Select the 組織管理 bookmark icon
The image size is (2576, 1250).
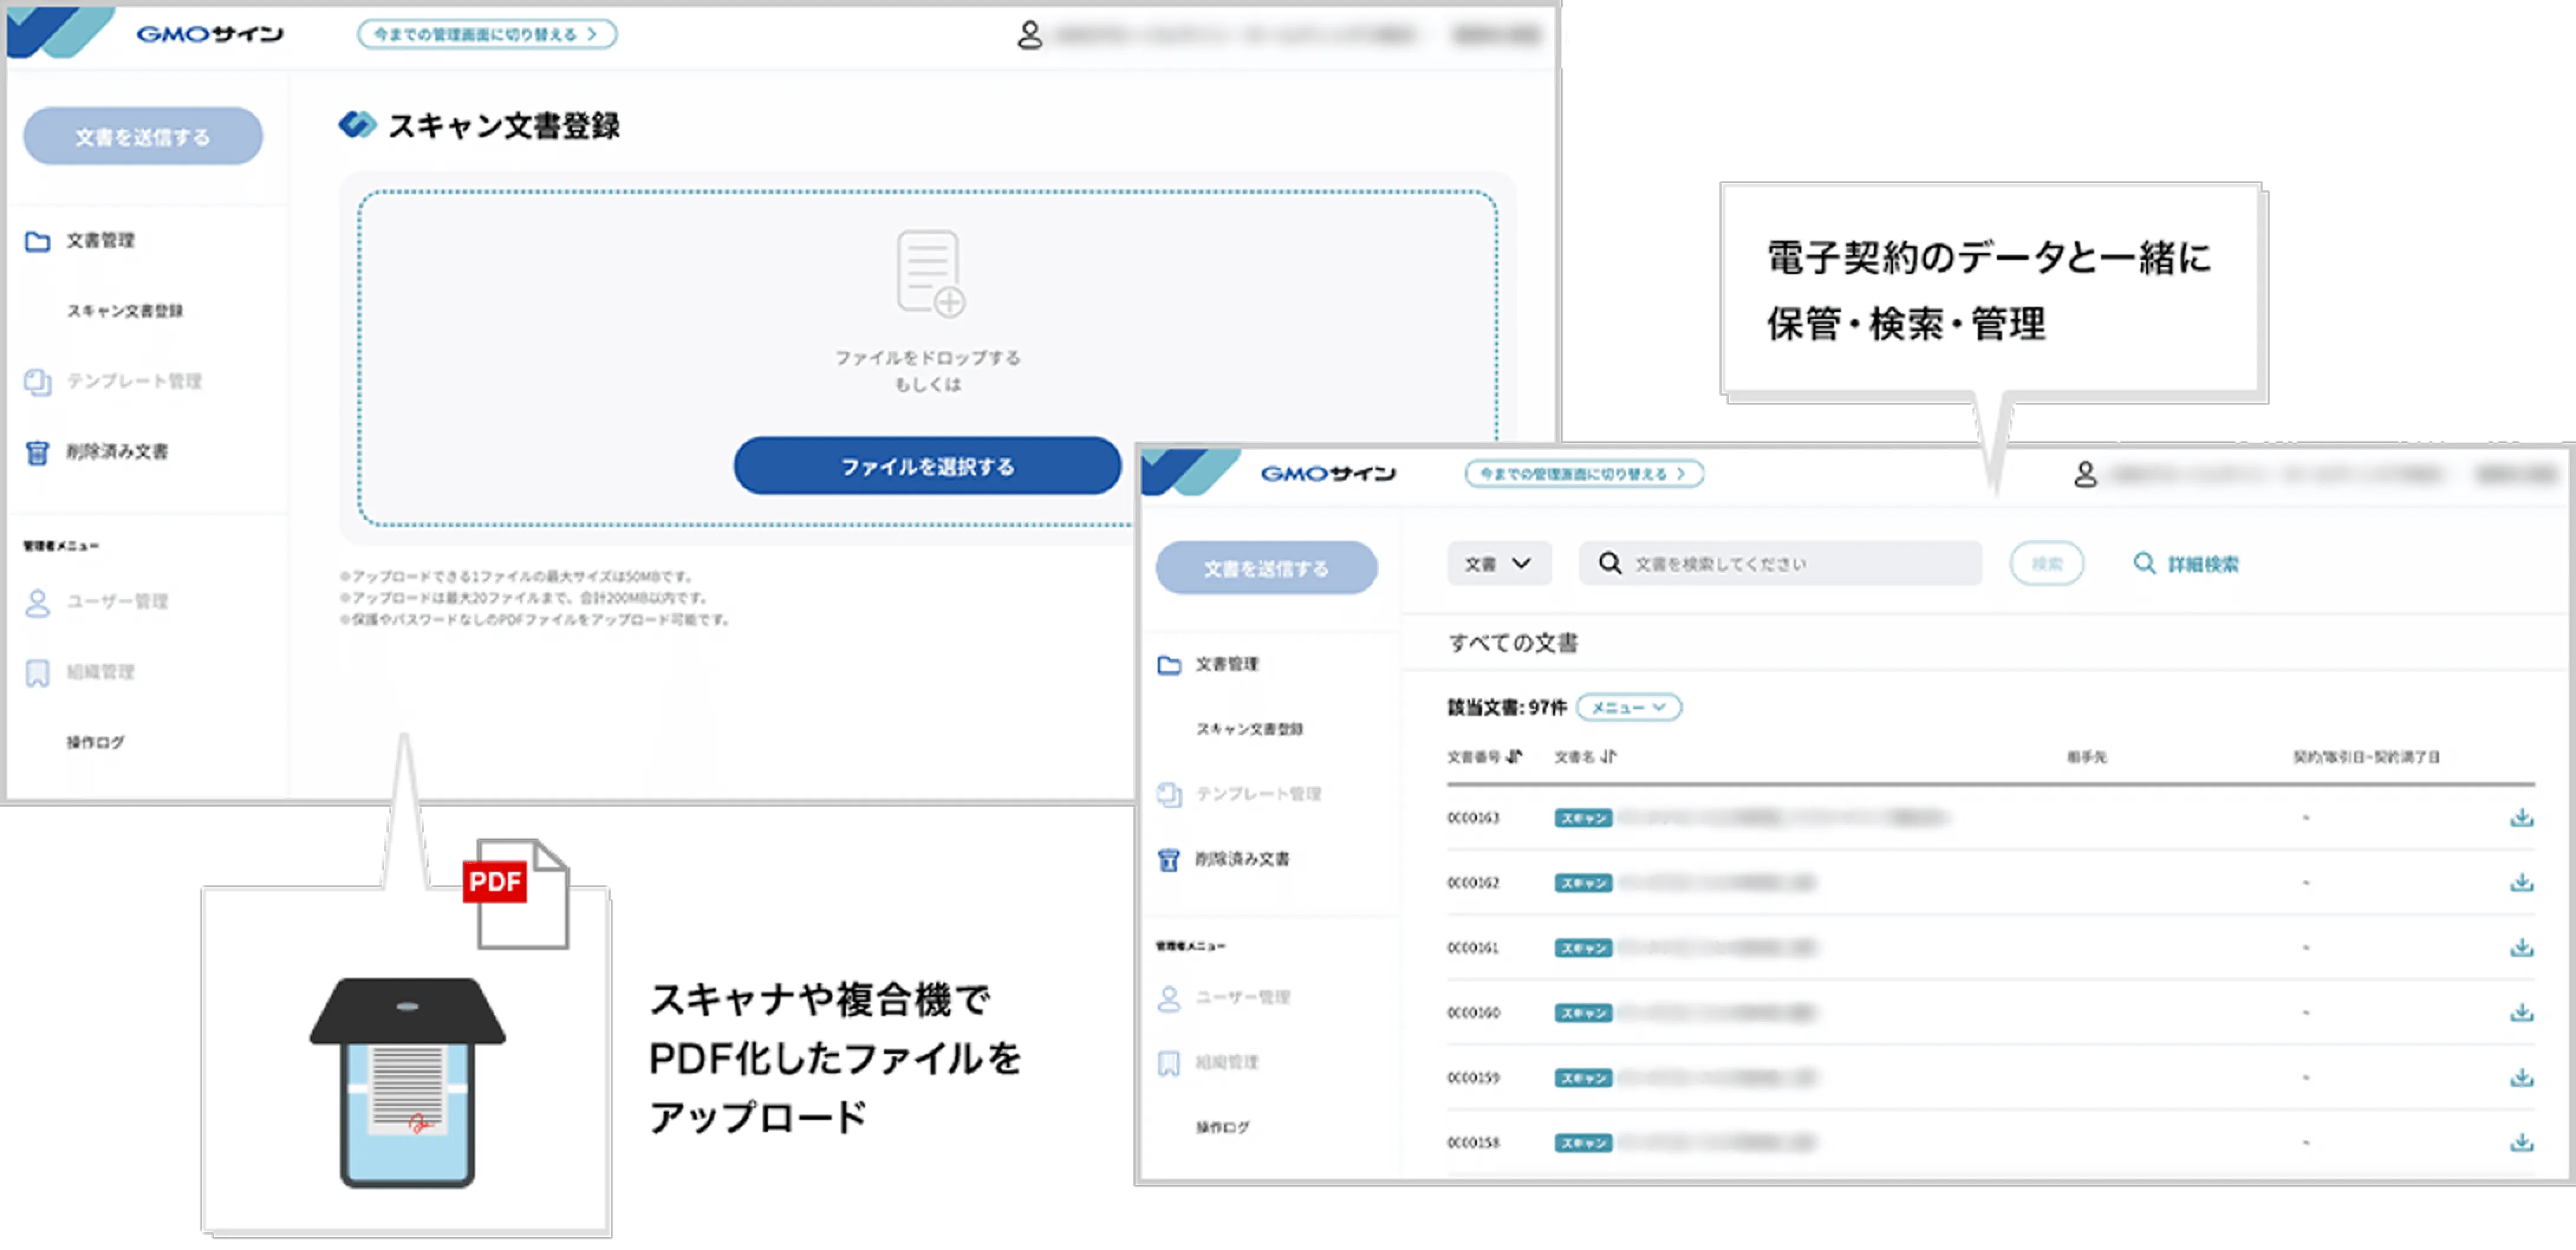[37, 672]
